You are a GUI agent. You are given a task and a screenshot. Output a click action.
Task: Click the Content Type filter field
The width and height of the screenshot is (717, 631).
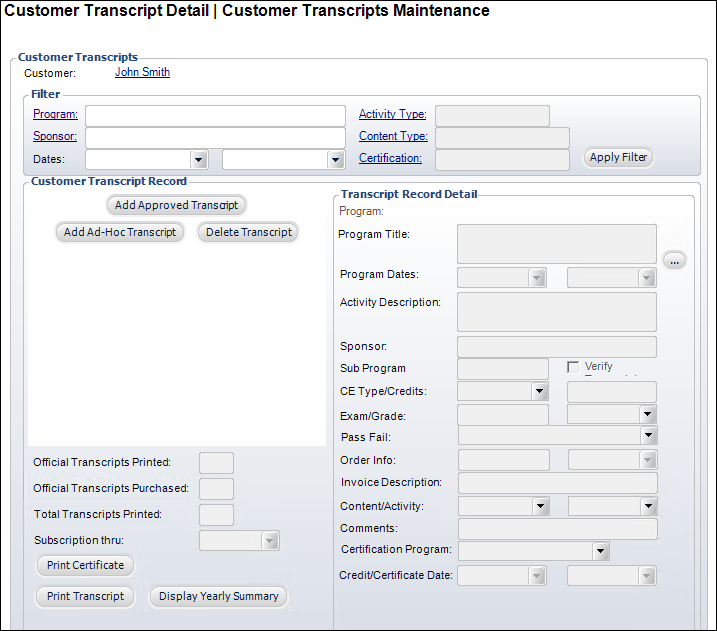(503, 138)
